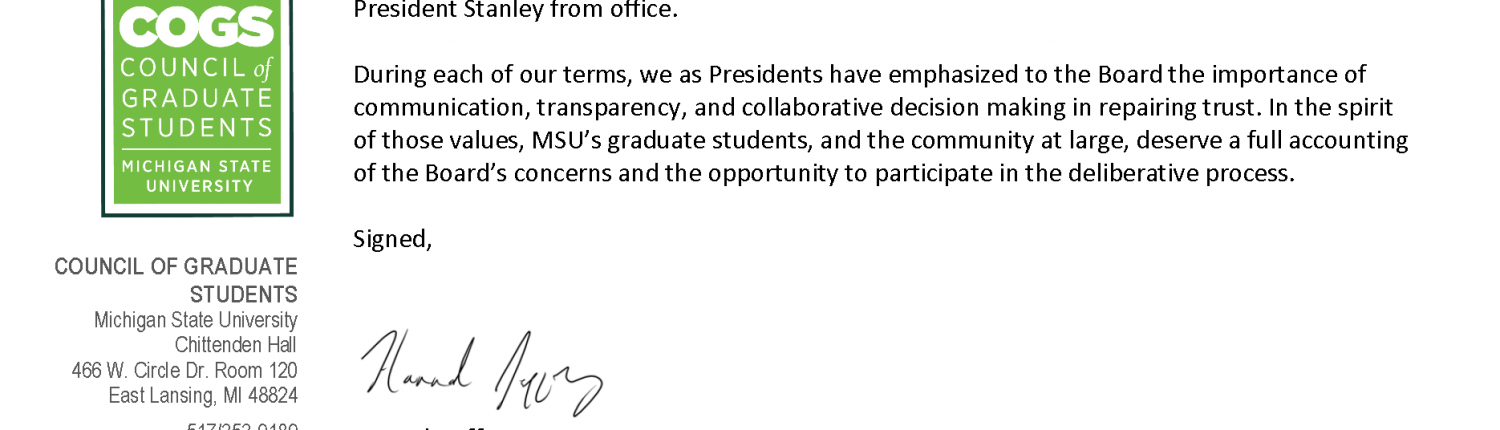Click the line starting 'of those values, MSU's'

click(881, 141)
